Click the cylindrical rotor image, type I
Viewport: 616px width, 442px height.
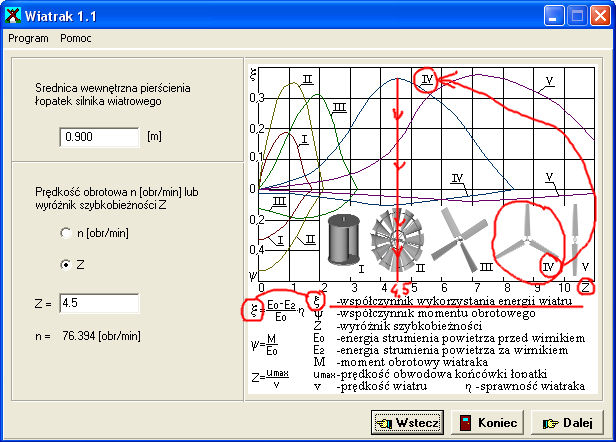pos(344,240)
